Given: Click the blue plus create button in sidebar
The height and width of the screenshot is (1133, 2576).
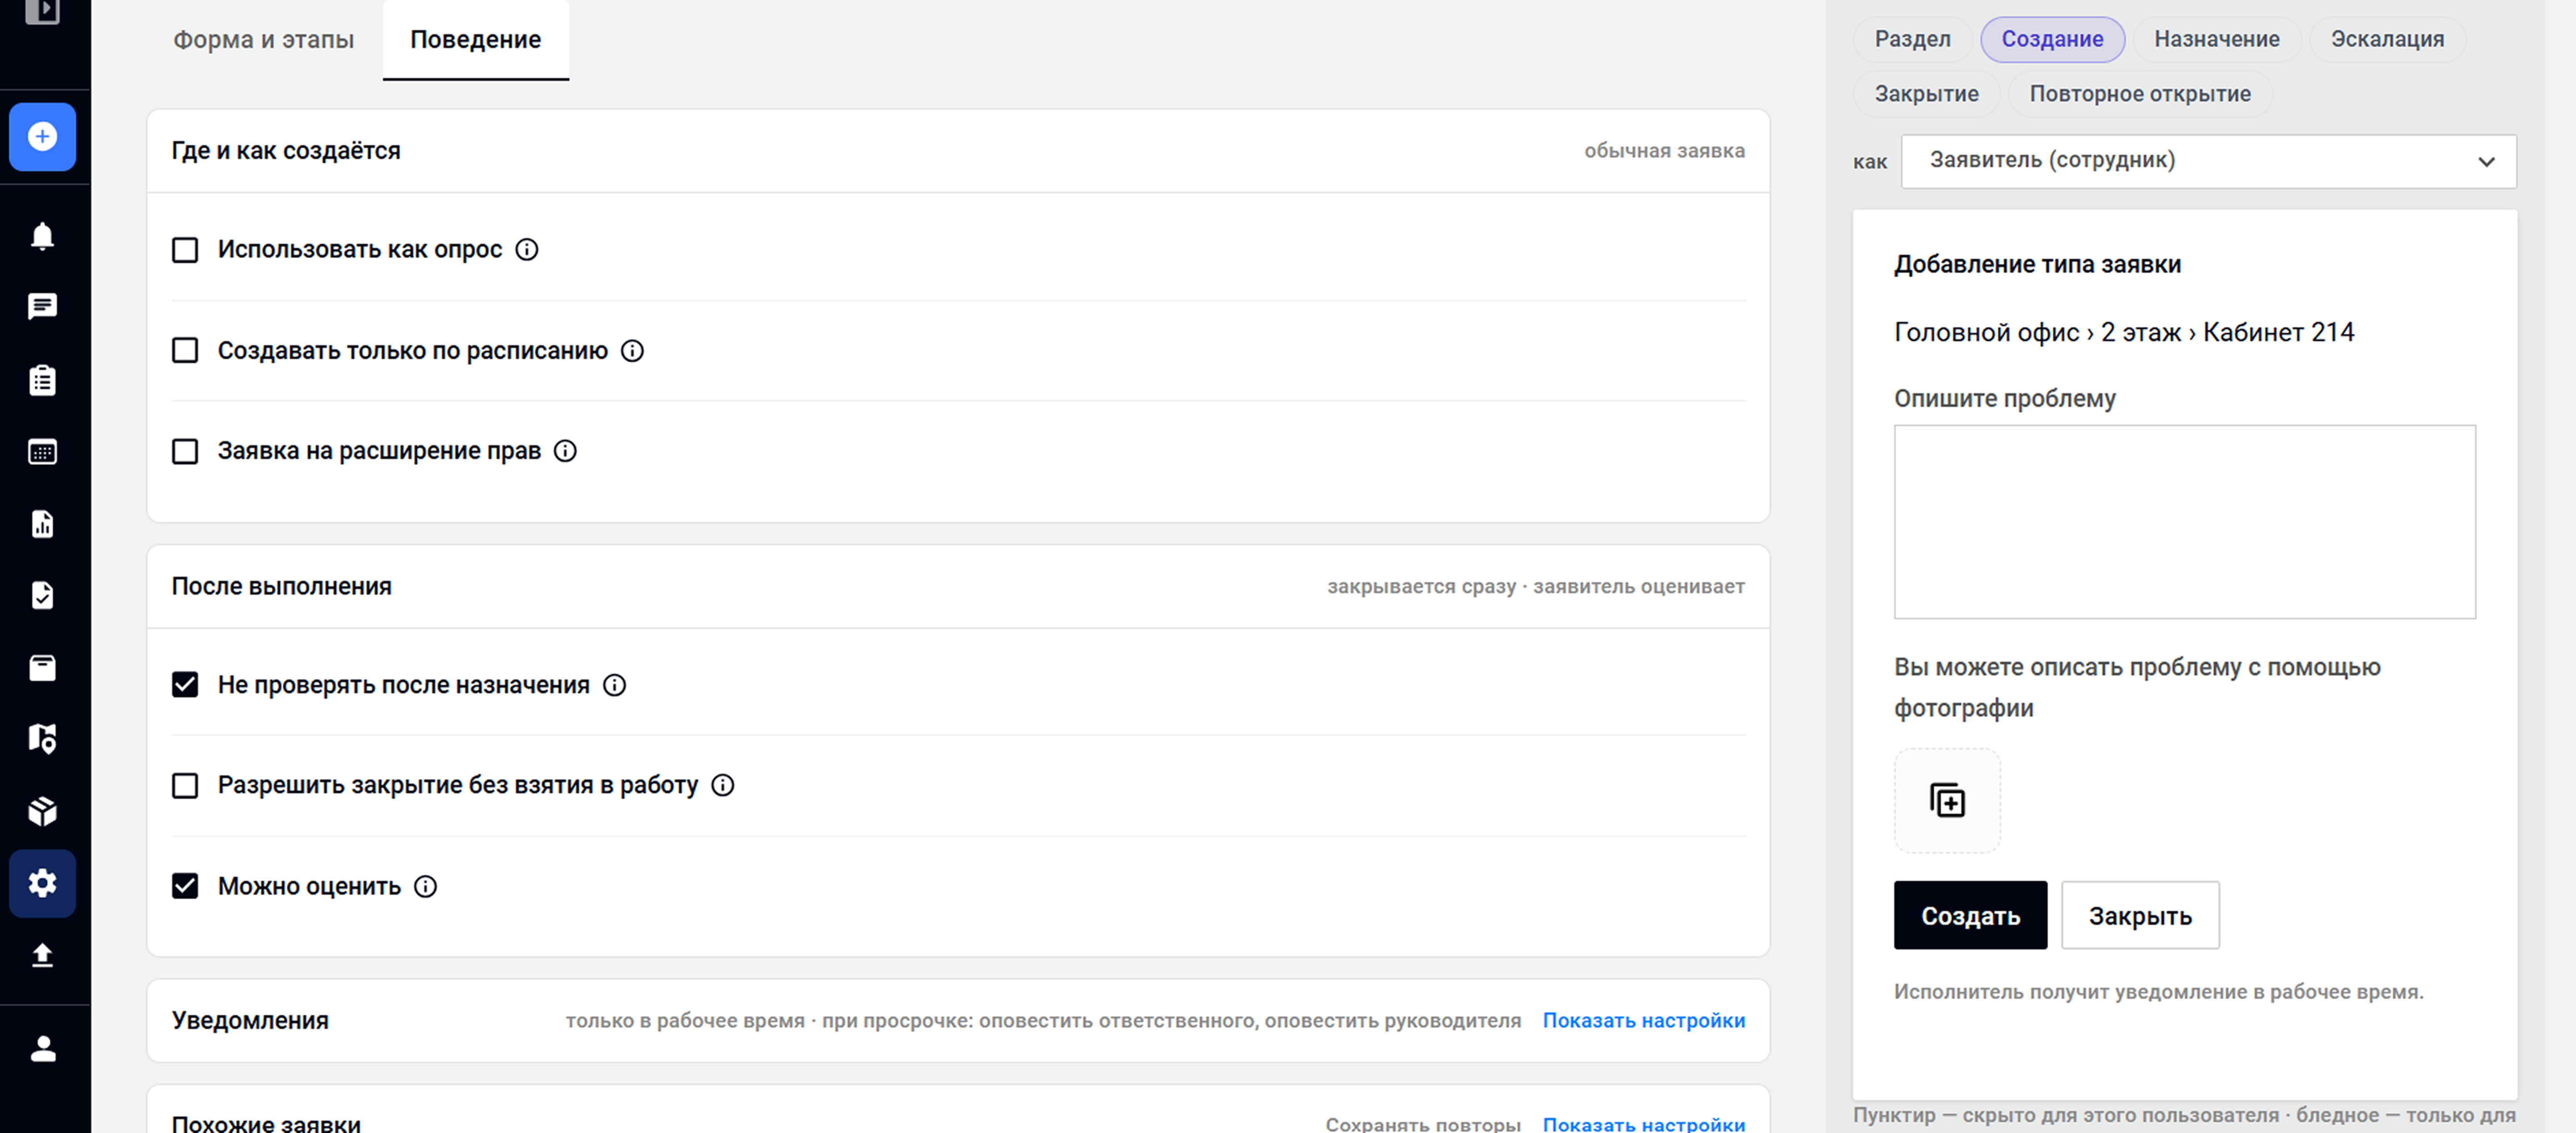Looking at the screenshot, I should pyautogui.click(x=42, y=136).
